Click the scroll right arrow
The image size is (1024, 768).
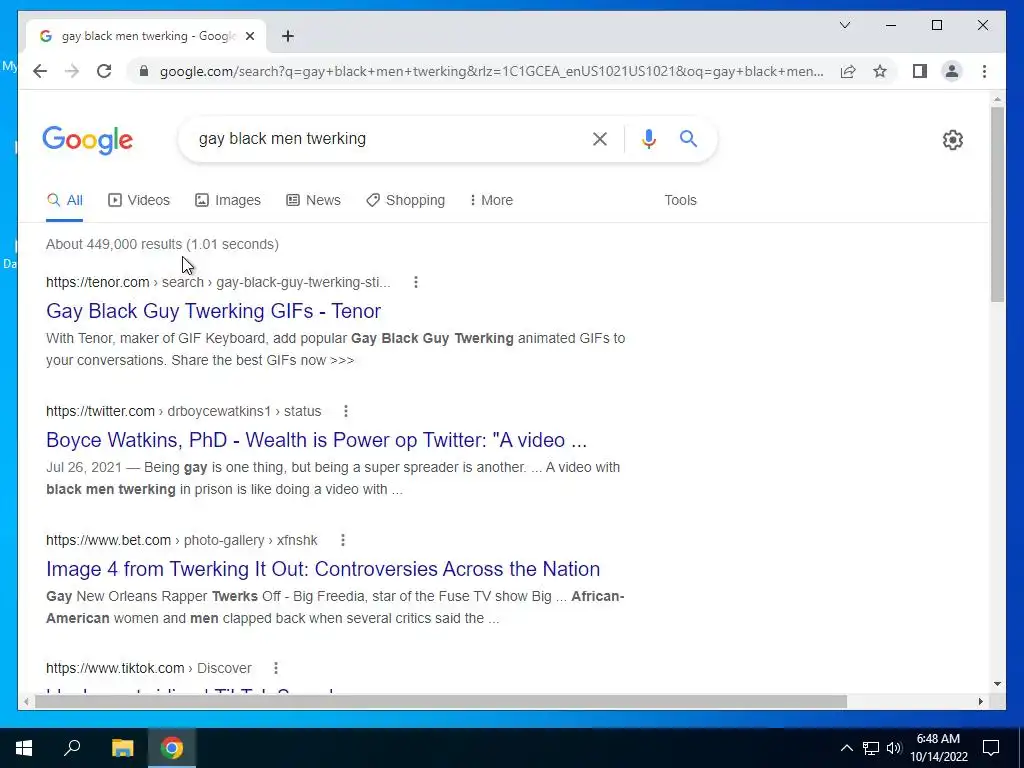coord(980,701)
